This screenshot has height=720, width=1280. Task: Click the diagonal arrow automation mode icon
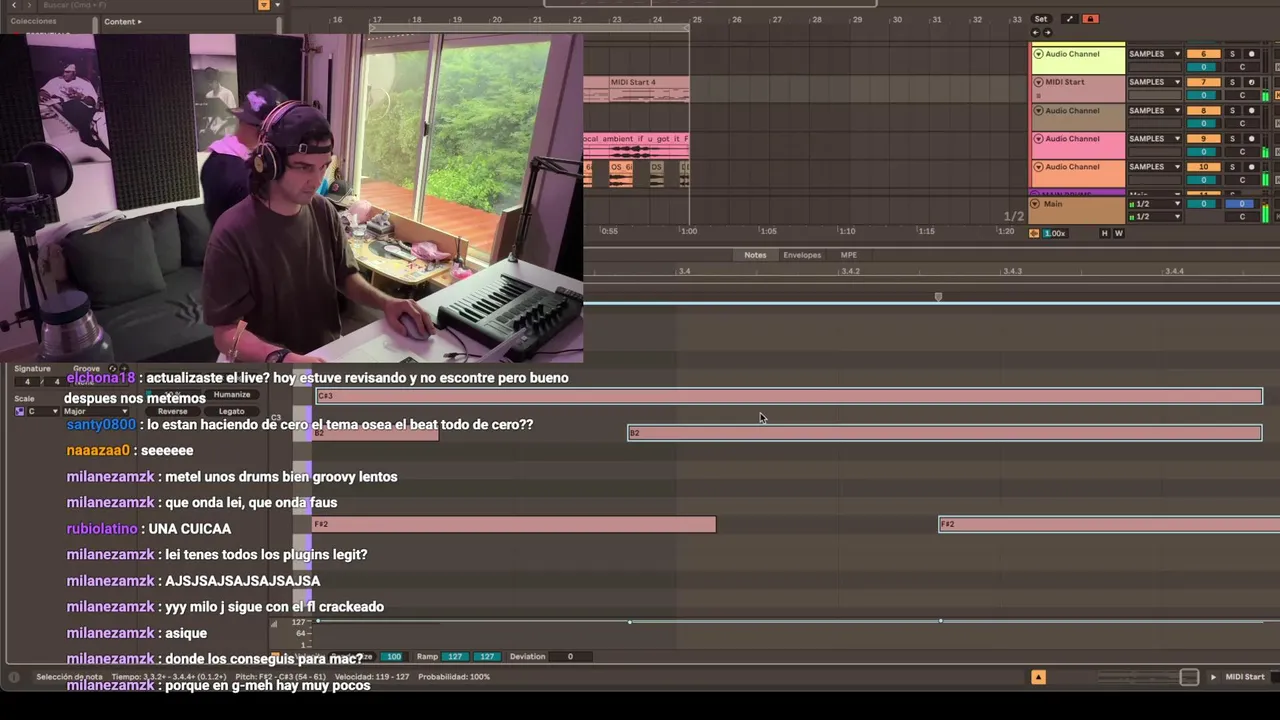point(1069,19)
